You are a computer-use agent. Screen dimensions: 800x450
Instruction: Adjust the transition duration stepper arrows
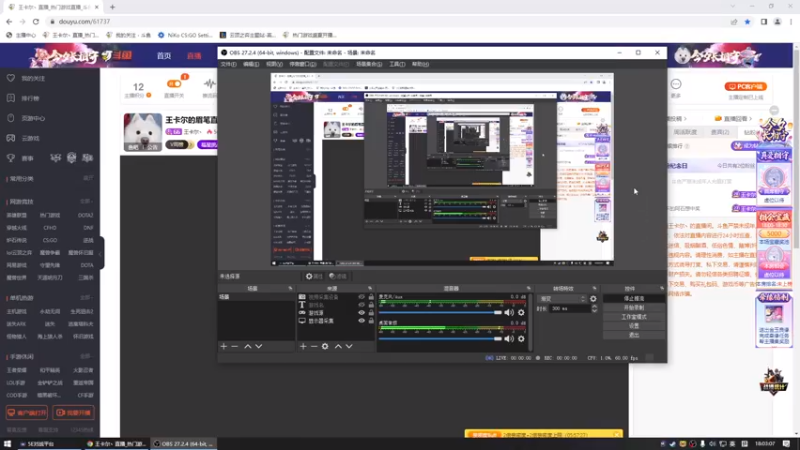tap(594, 309)
